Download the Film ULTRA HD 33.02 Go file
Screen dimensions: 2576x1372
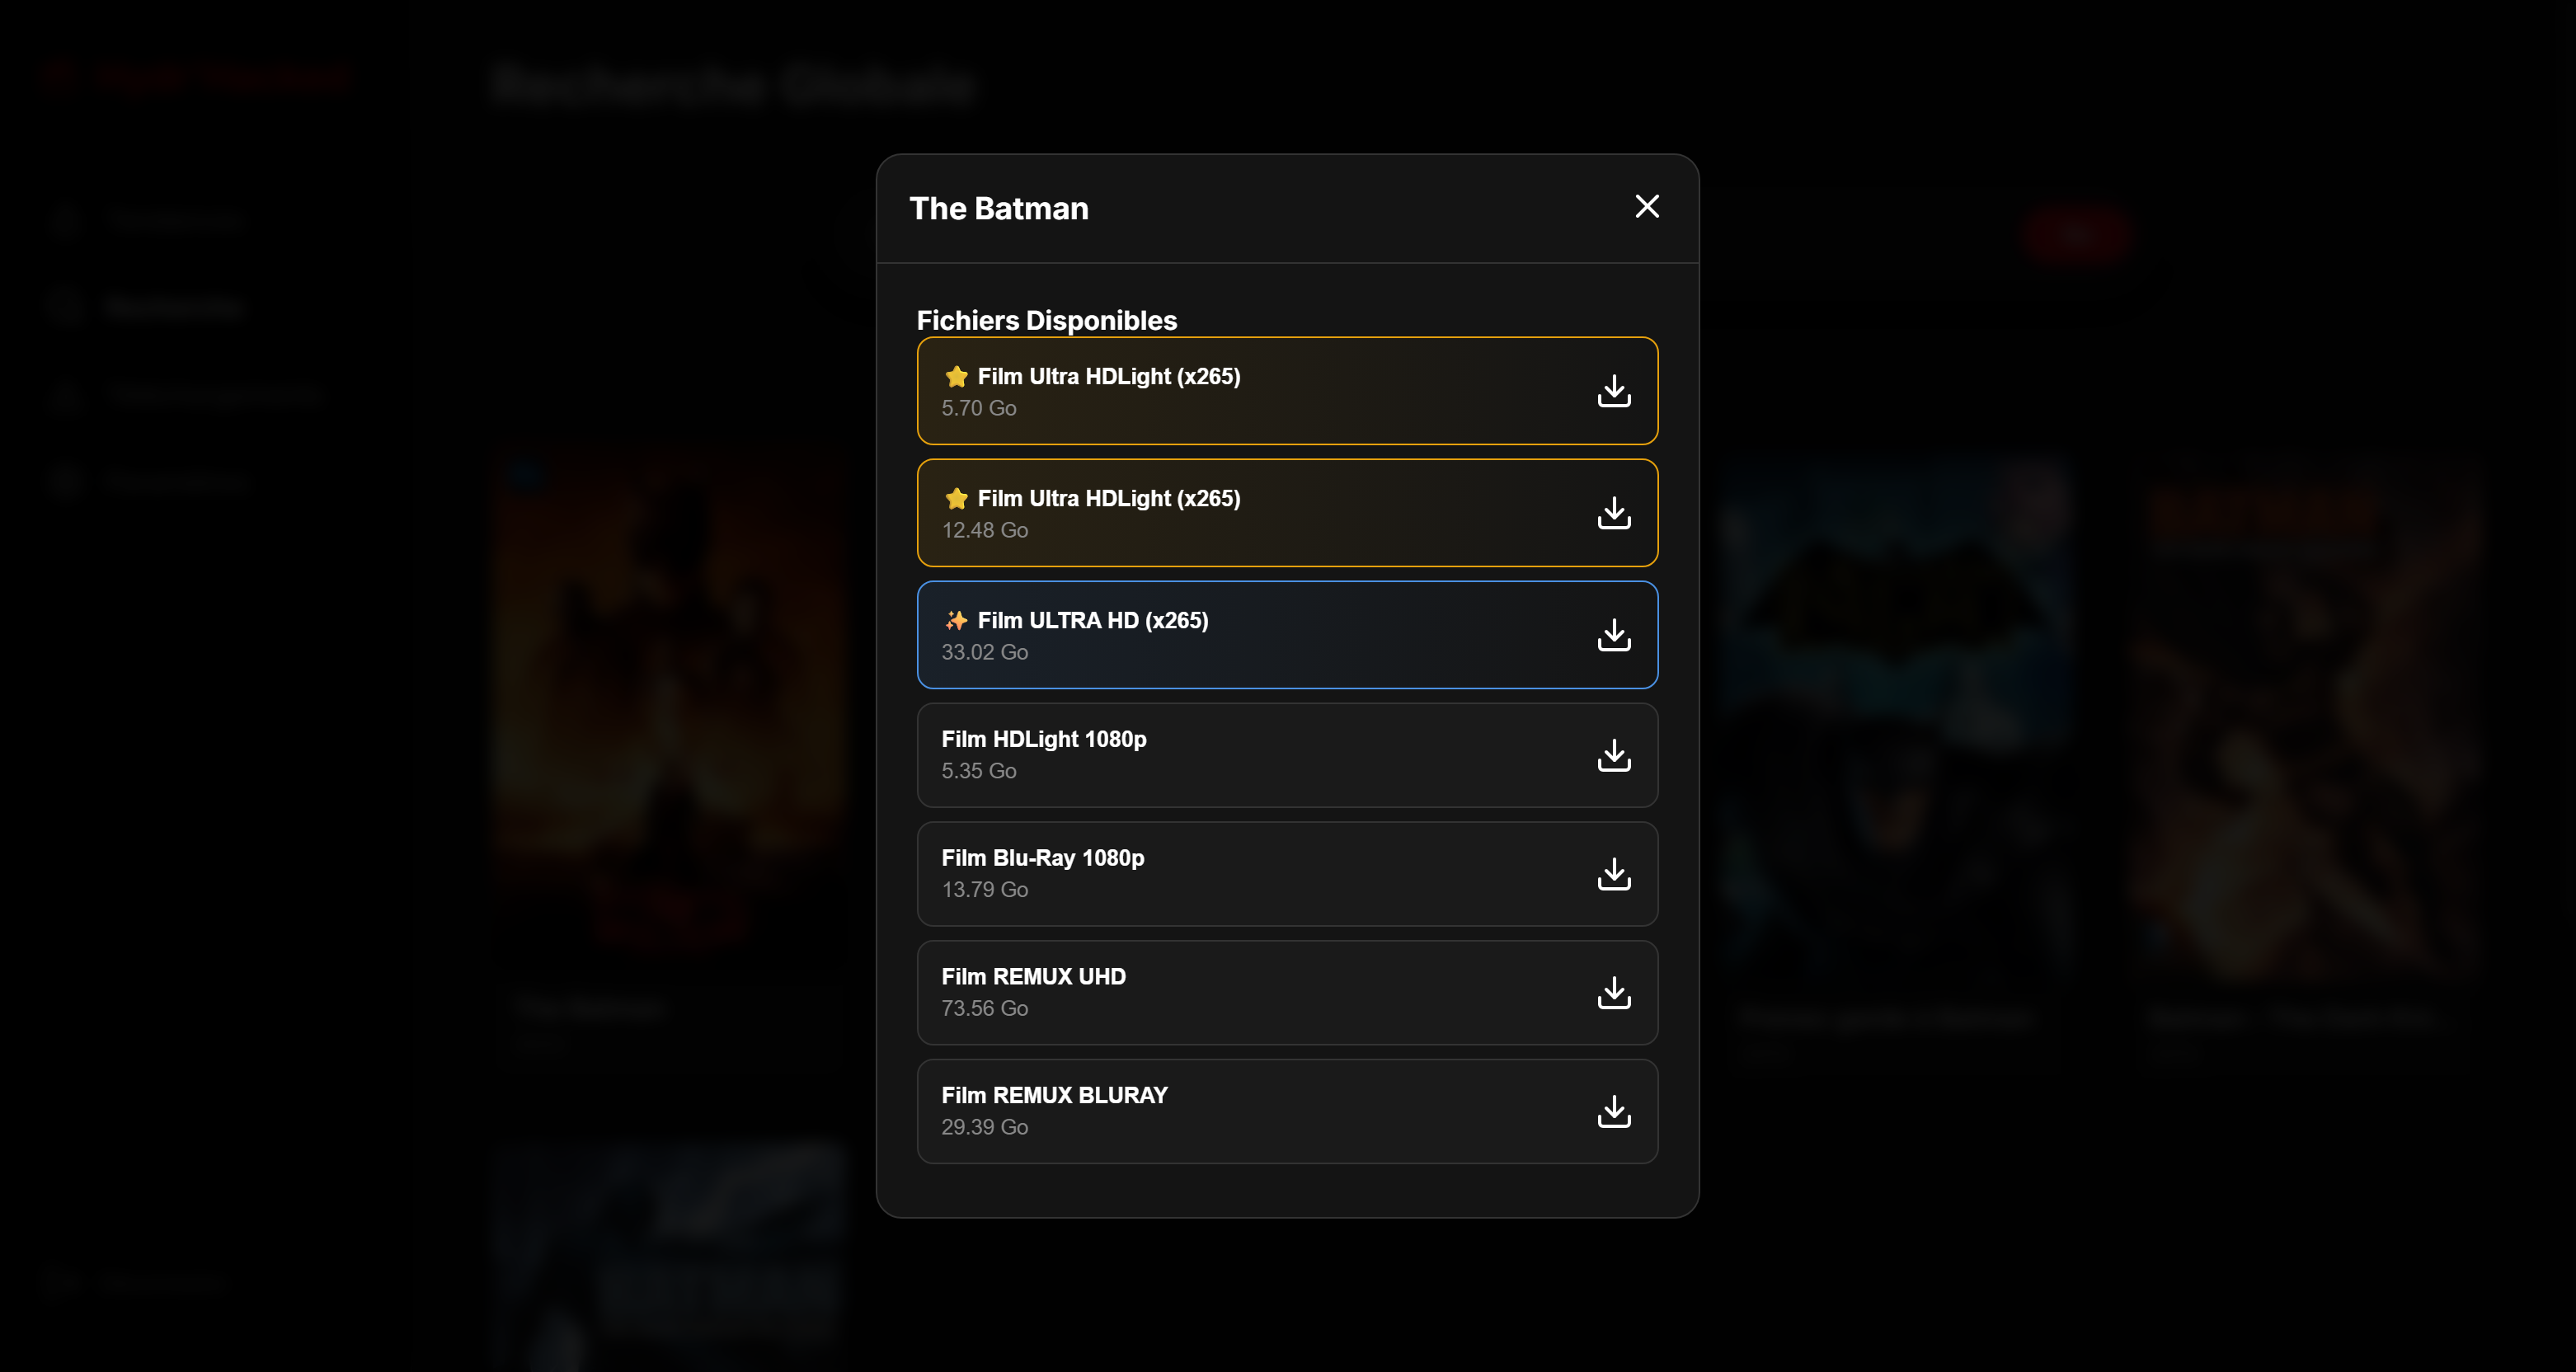(x=1614, y=635)
